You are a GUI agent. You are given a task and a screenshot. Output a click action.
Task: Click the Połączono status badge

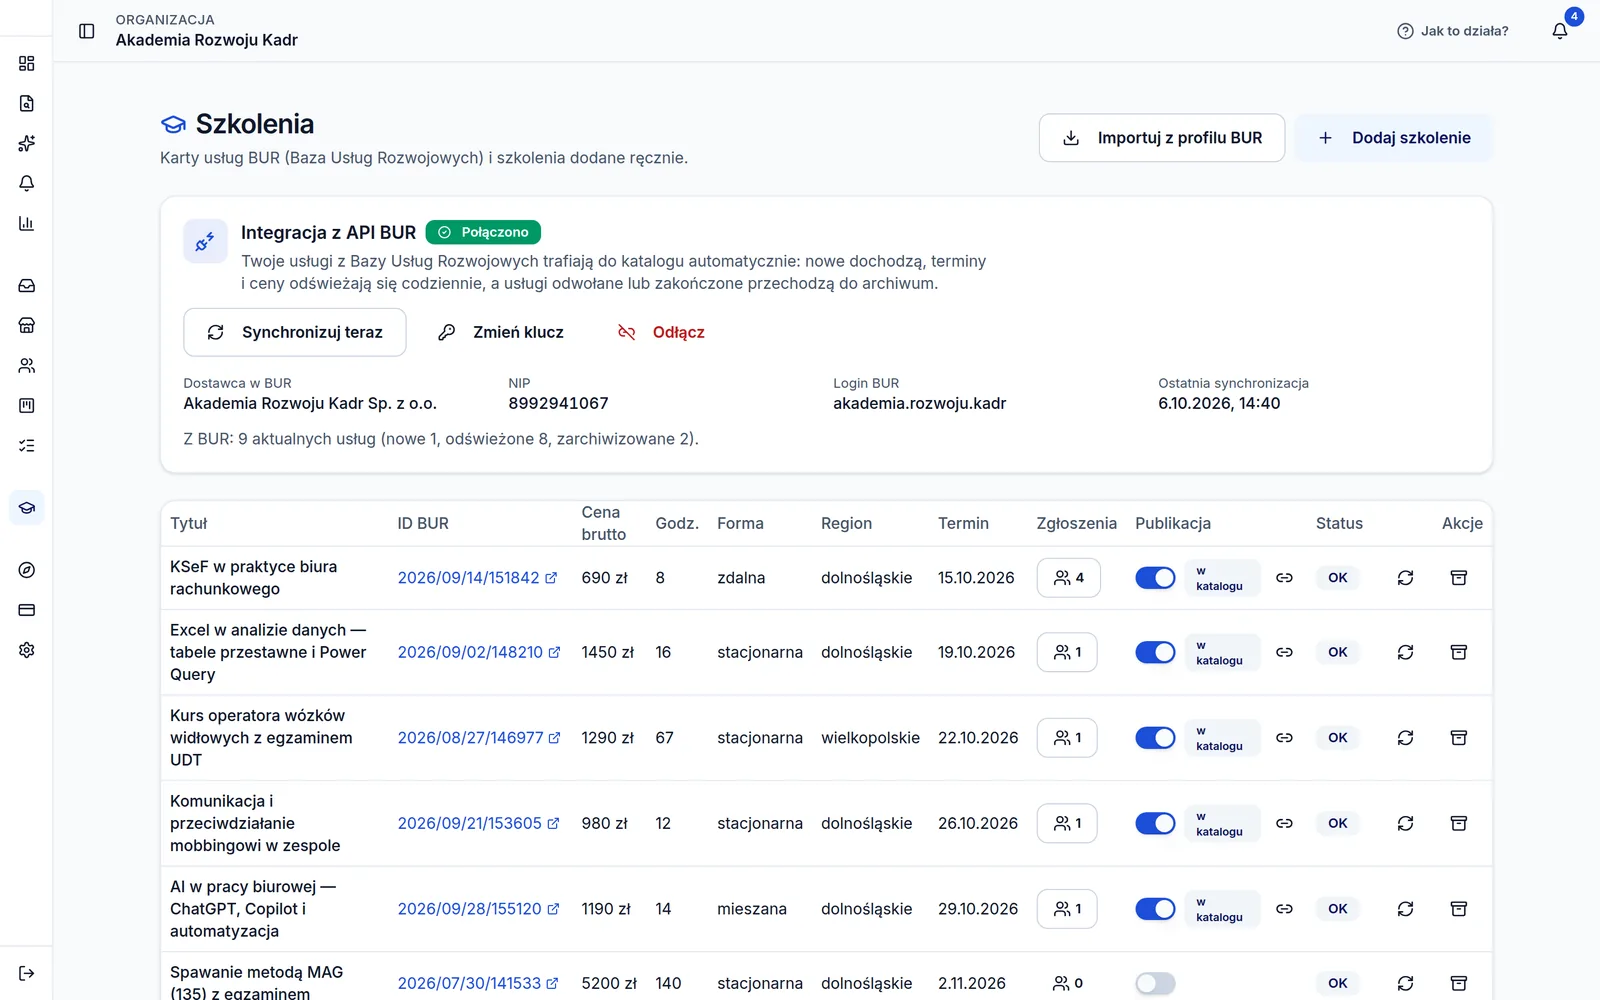pos(483,232)
